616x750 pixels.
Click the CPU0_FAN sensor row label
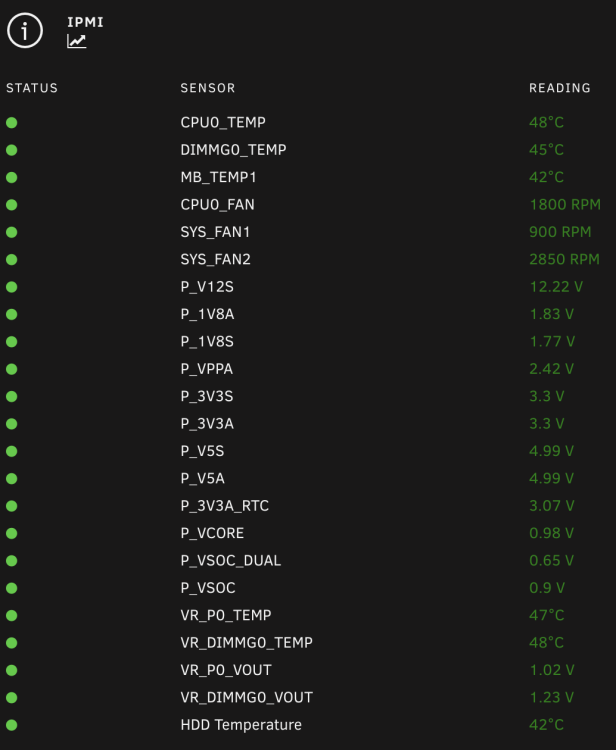click(218, 205)
